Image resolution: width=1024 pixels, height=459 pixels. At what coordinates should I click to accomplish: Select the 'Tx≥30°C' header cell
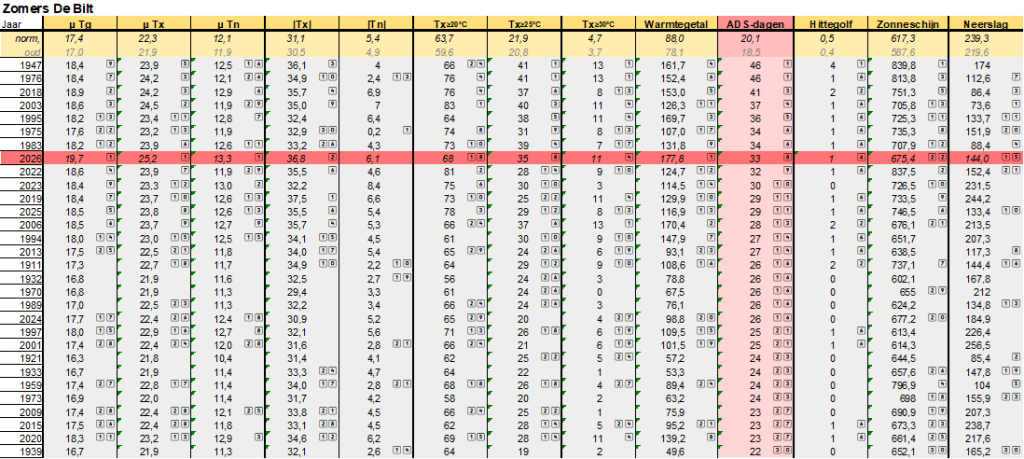tap(599, 24)
